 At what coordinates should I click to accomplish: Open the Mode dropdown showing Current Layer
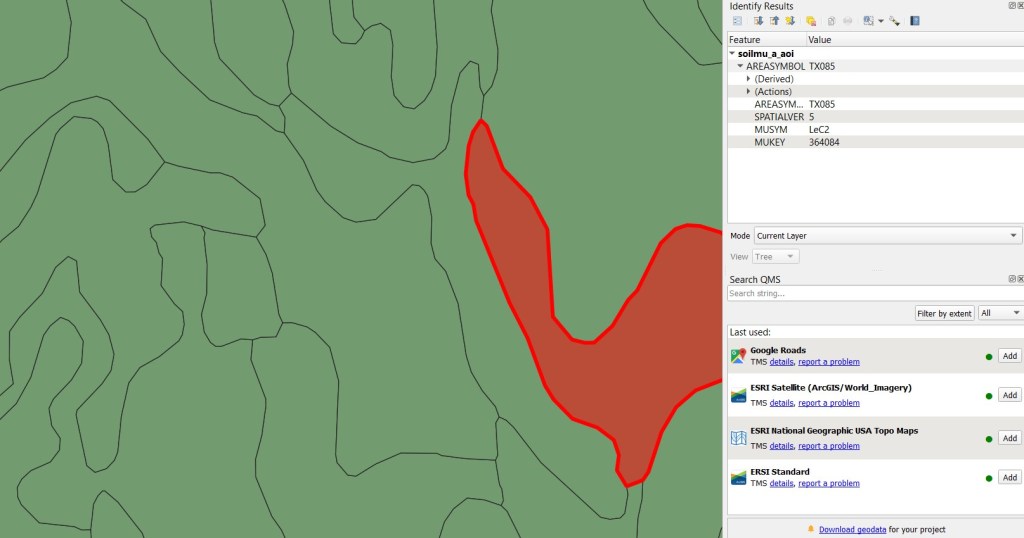tap(887, 236)
